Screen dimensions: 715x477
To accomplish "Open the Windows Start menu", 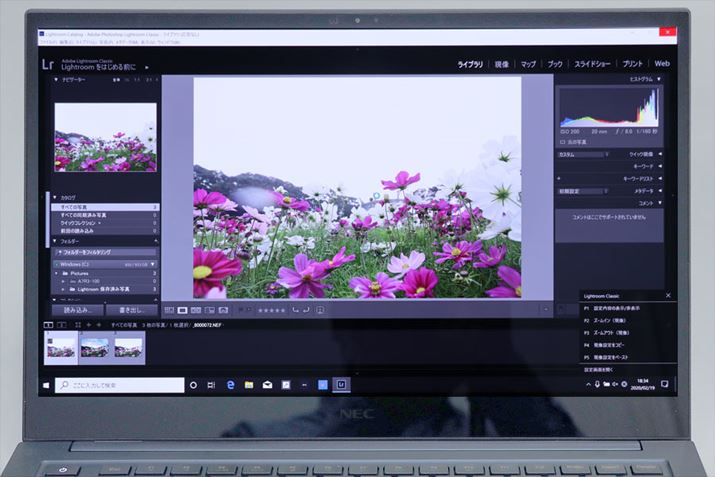I will click(46, 385).
